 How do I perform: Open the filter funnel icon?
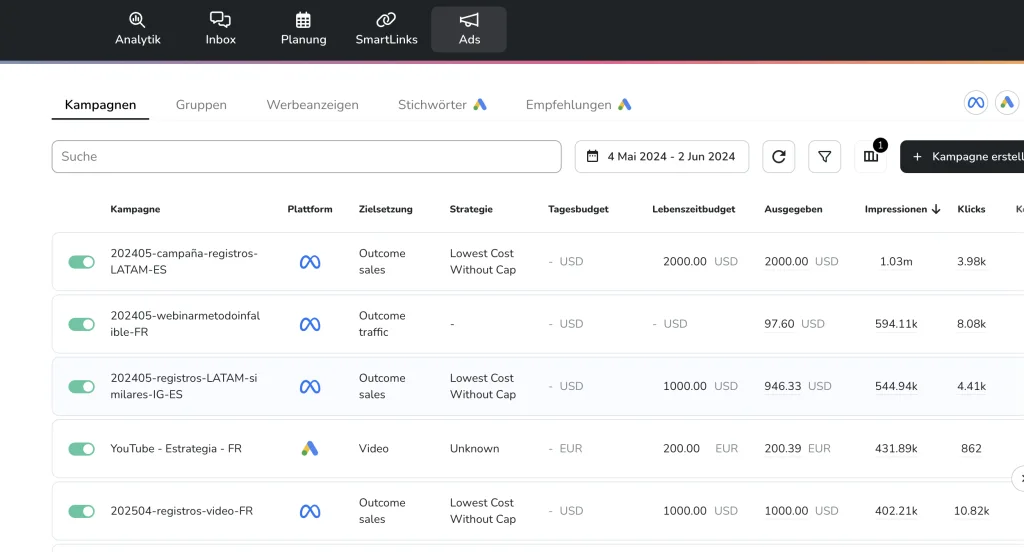[824, 157]
